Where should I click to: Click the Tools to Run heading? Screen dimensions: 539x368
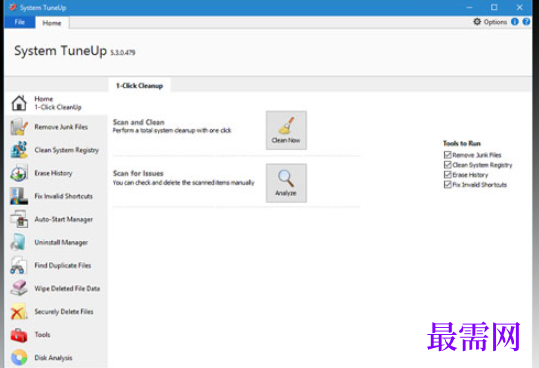click(x=462, y=143)
